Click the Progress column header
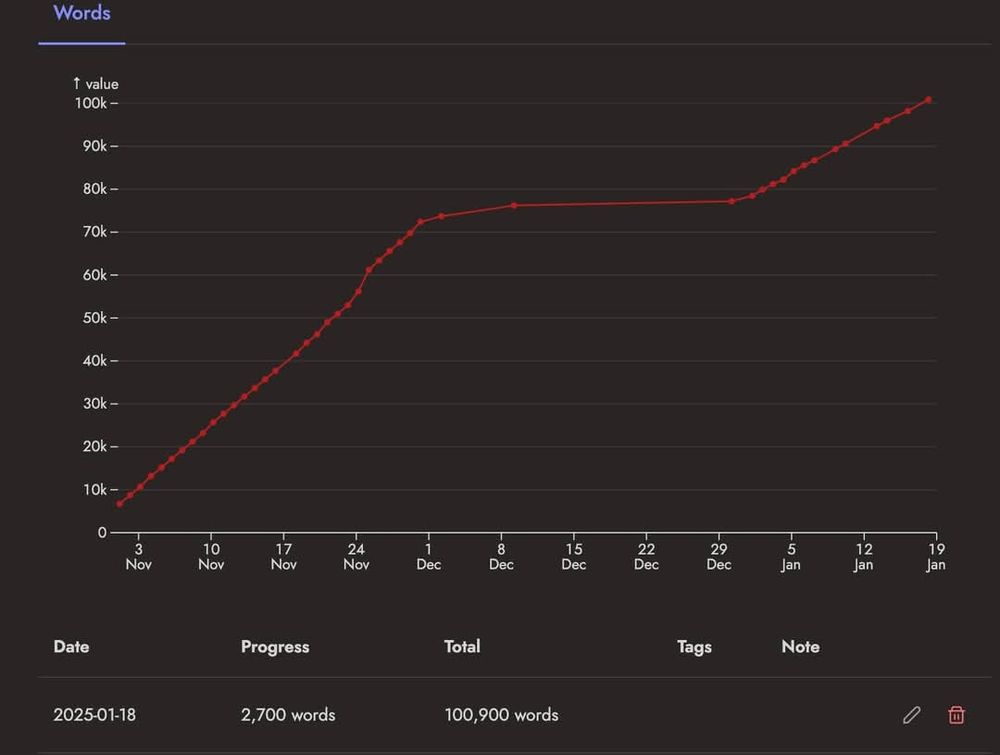The image size is (1000, 755). tap(275, 647)
